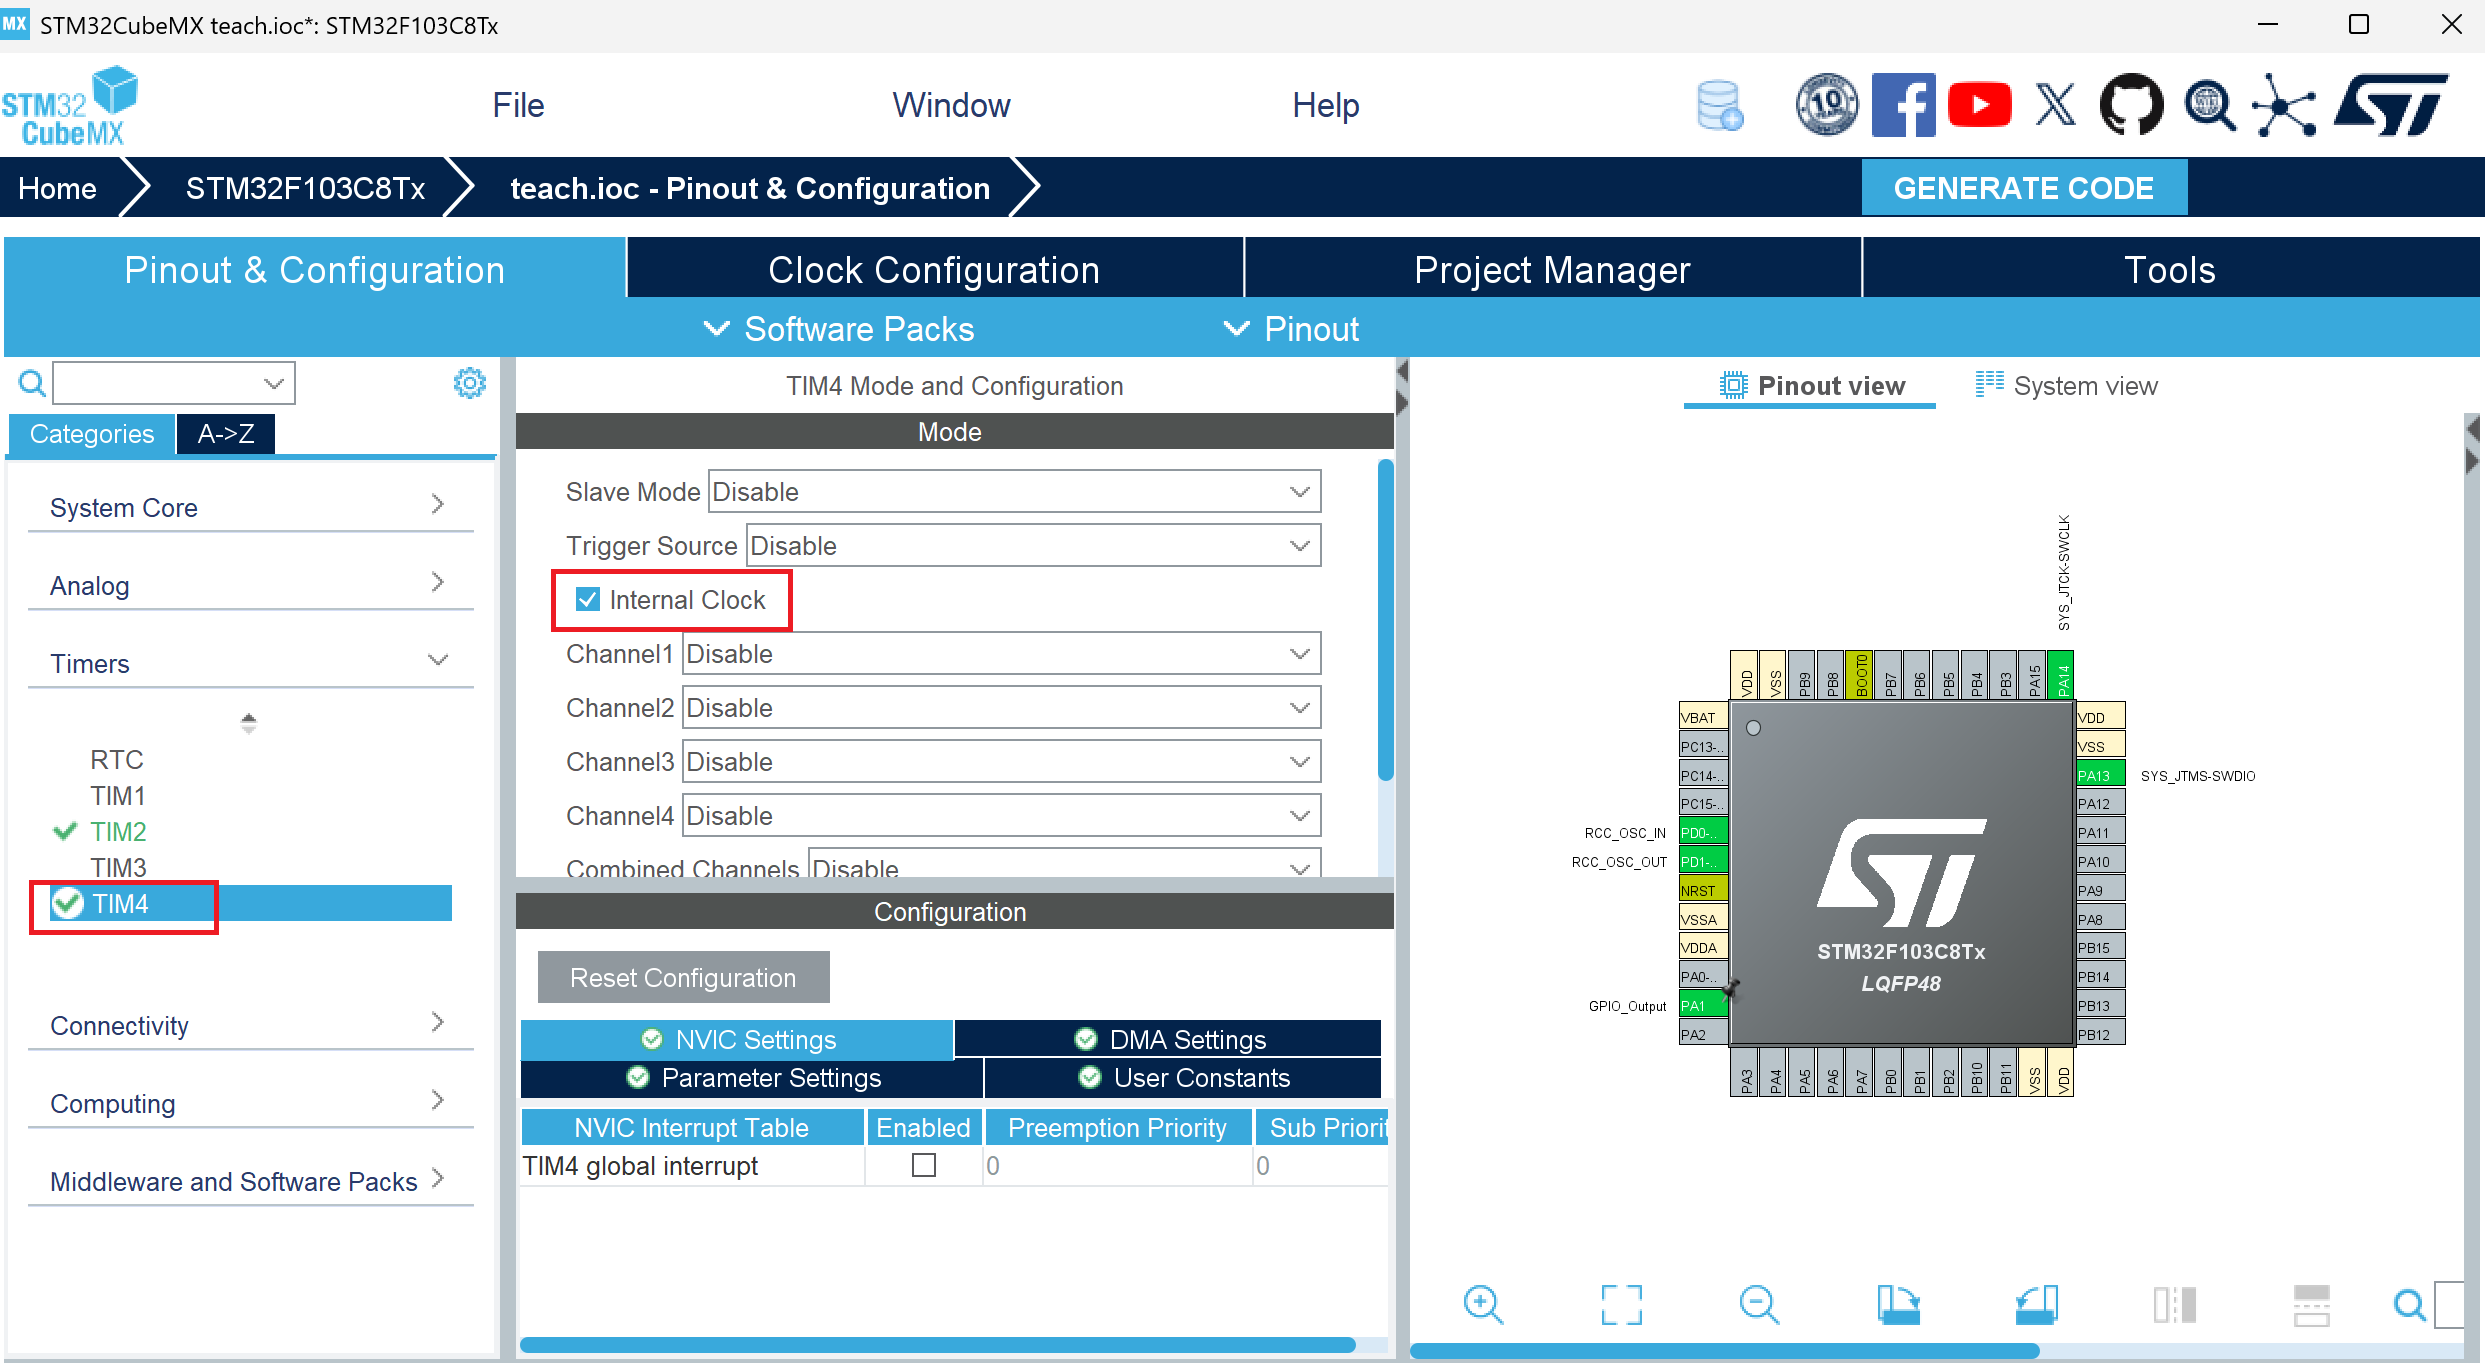The height and width of the screenshot is (1370, 2485).
Task: Switch to Clock Configuration tab
Action: [x=934, y=270]
